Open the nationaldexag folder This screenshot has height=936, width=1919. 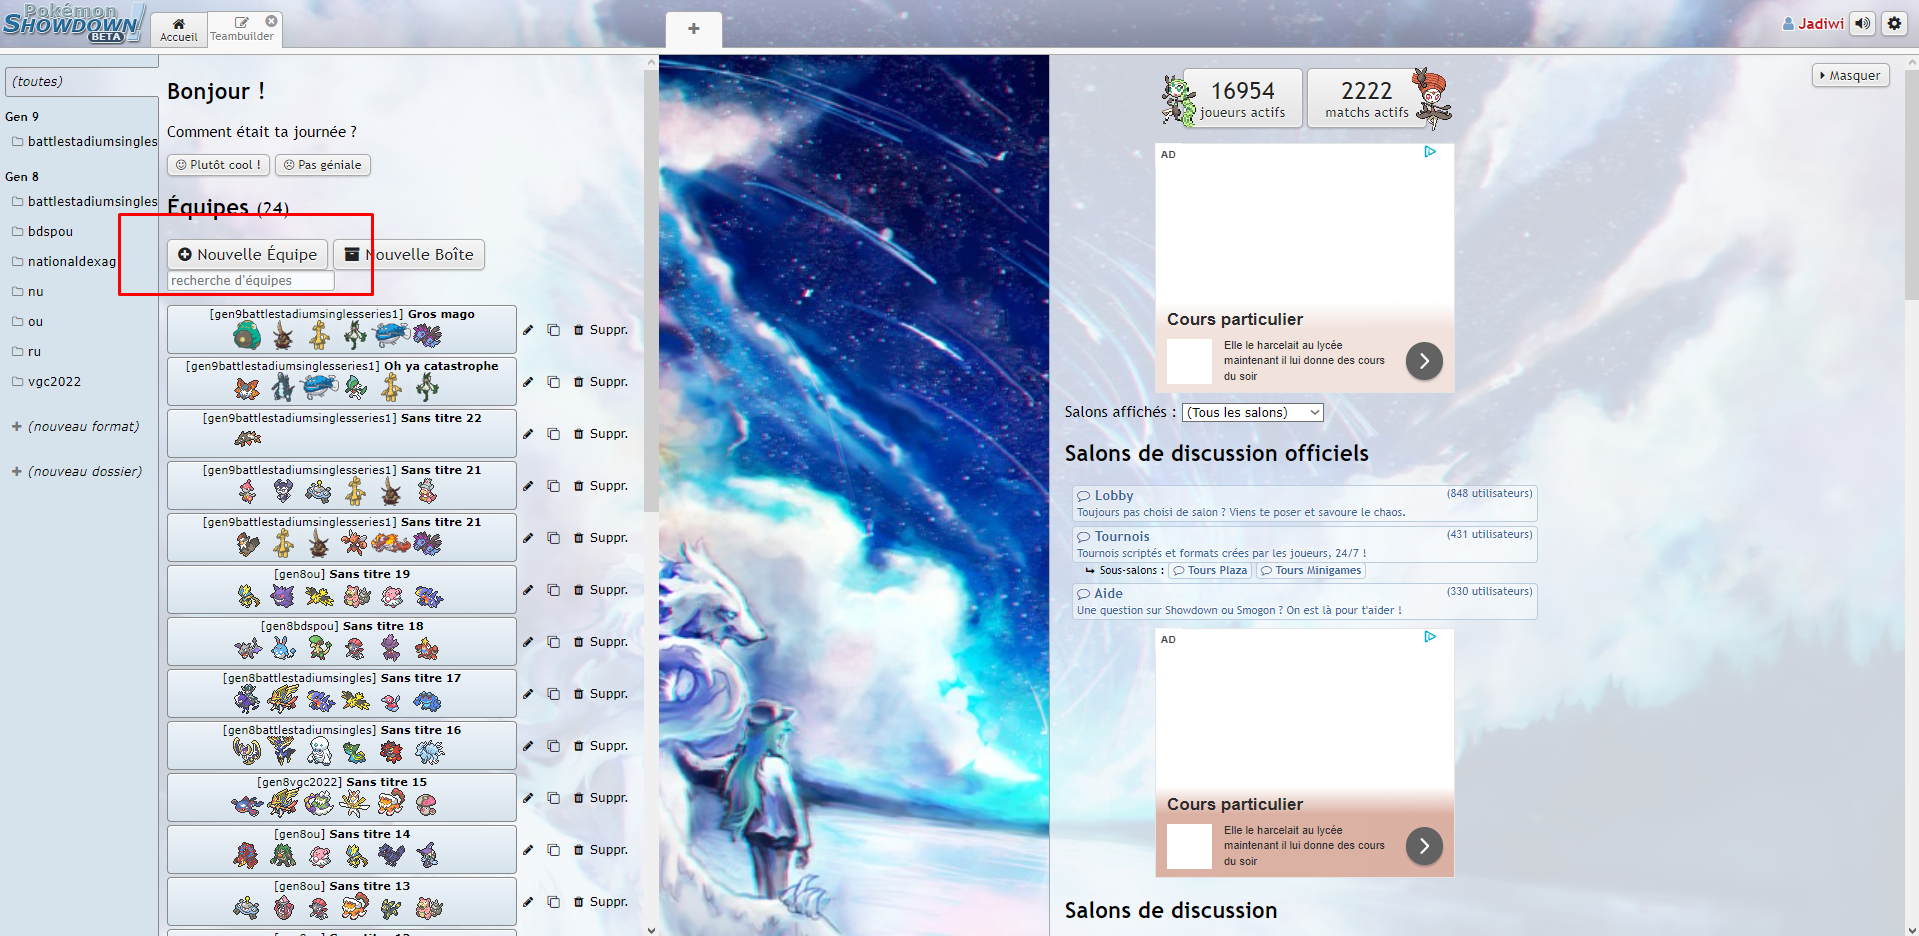coord(64,262)
